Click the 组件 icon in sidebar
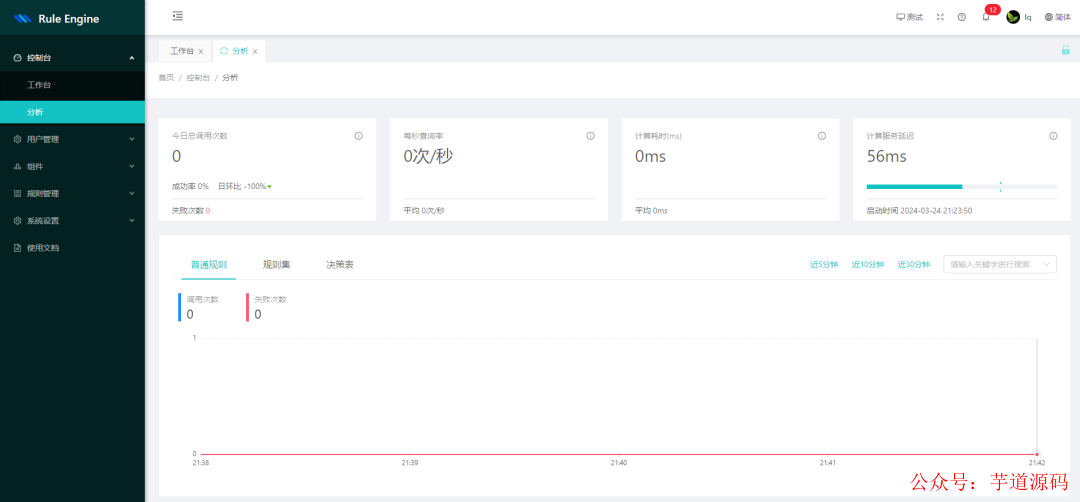1080x502 pixels. point(18,167)
